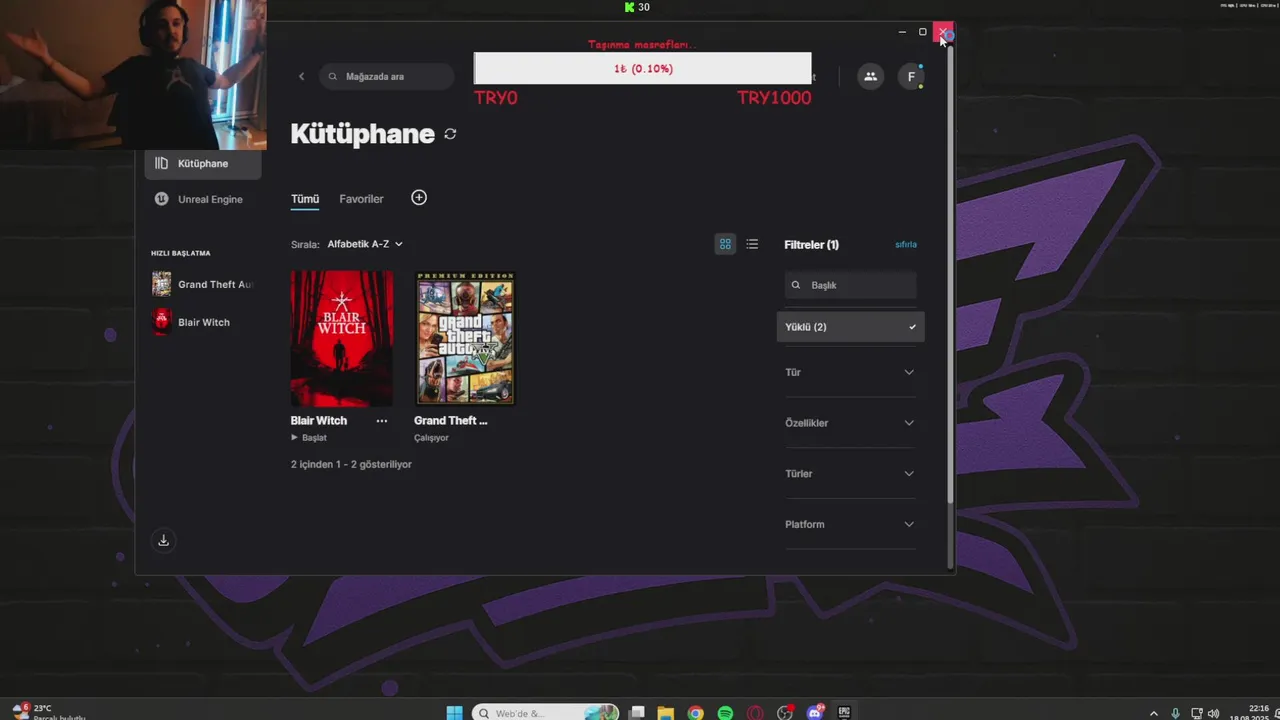Uncheck the Yüklü (2) filter
This screenshot has height=720, width=1280.
point(850,327)
